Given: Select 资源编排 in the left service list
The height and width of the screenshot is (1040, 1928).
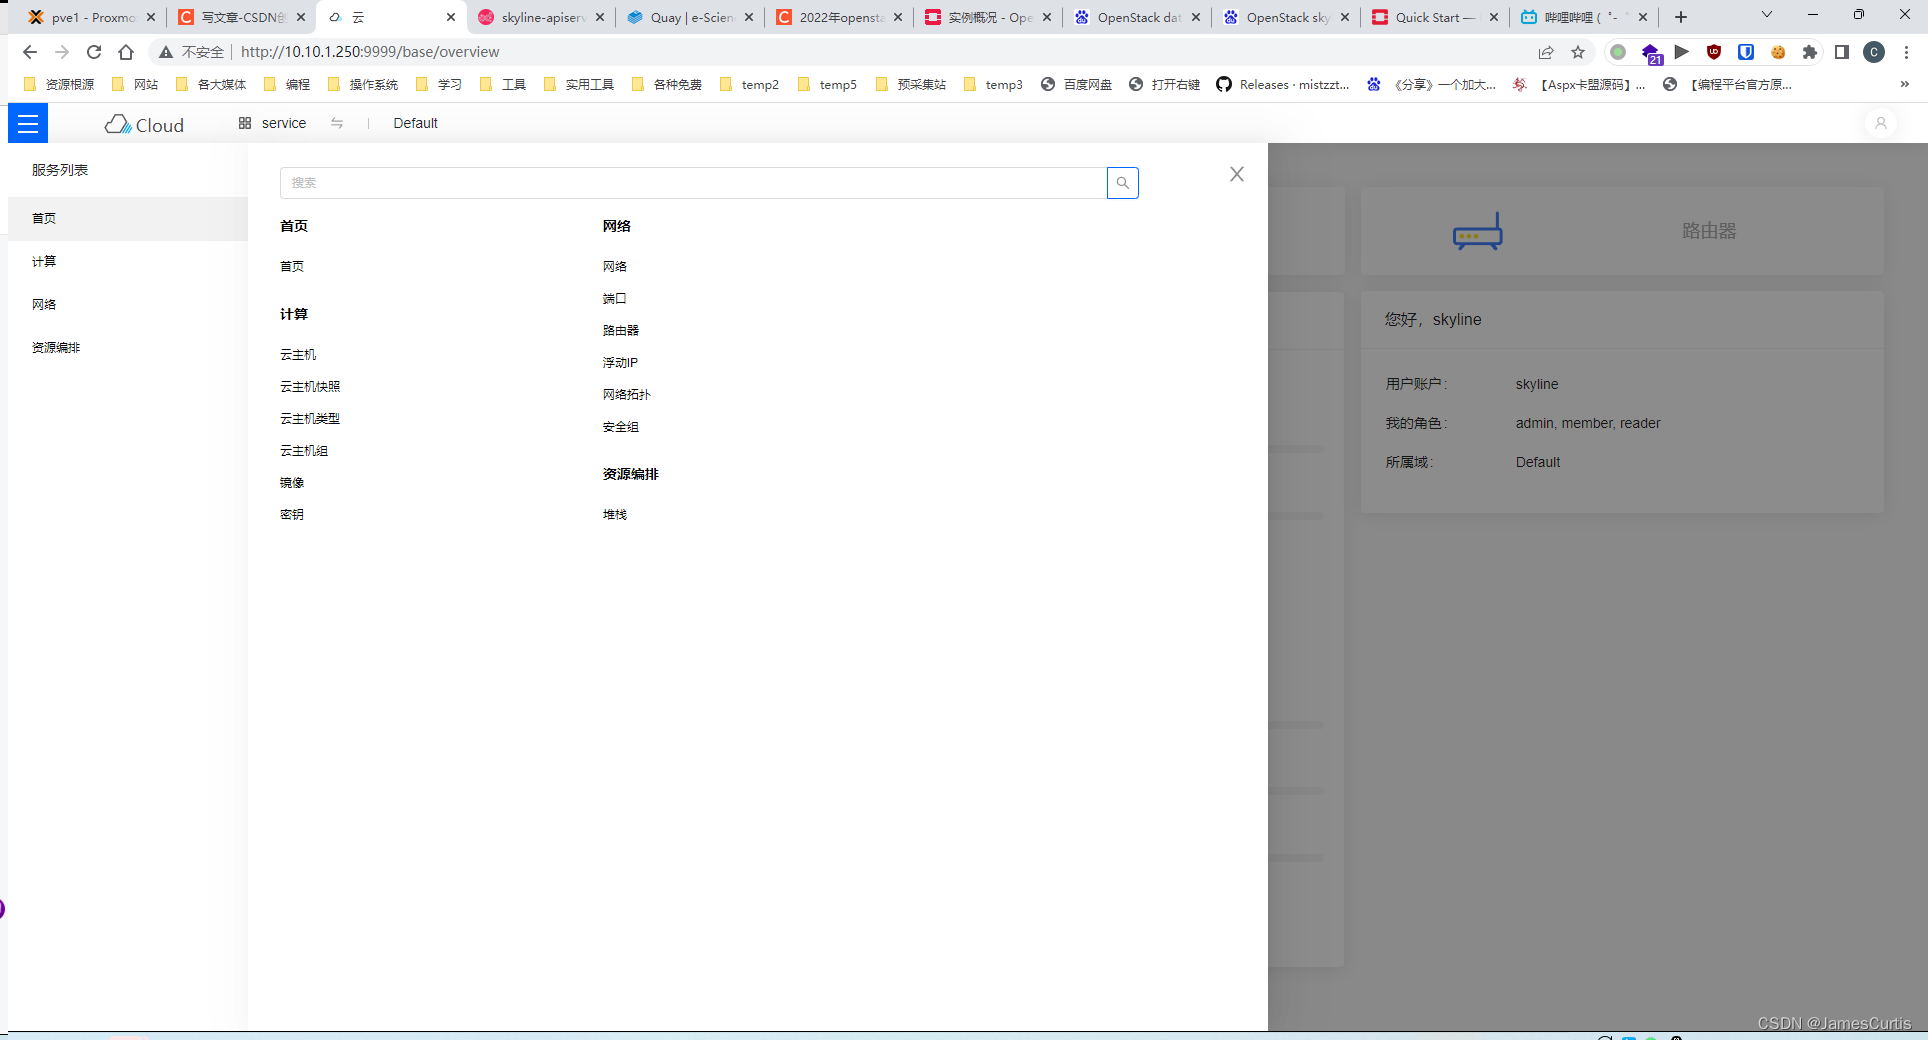Looking at the screenshot, I should 128,347.
